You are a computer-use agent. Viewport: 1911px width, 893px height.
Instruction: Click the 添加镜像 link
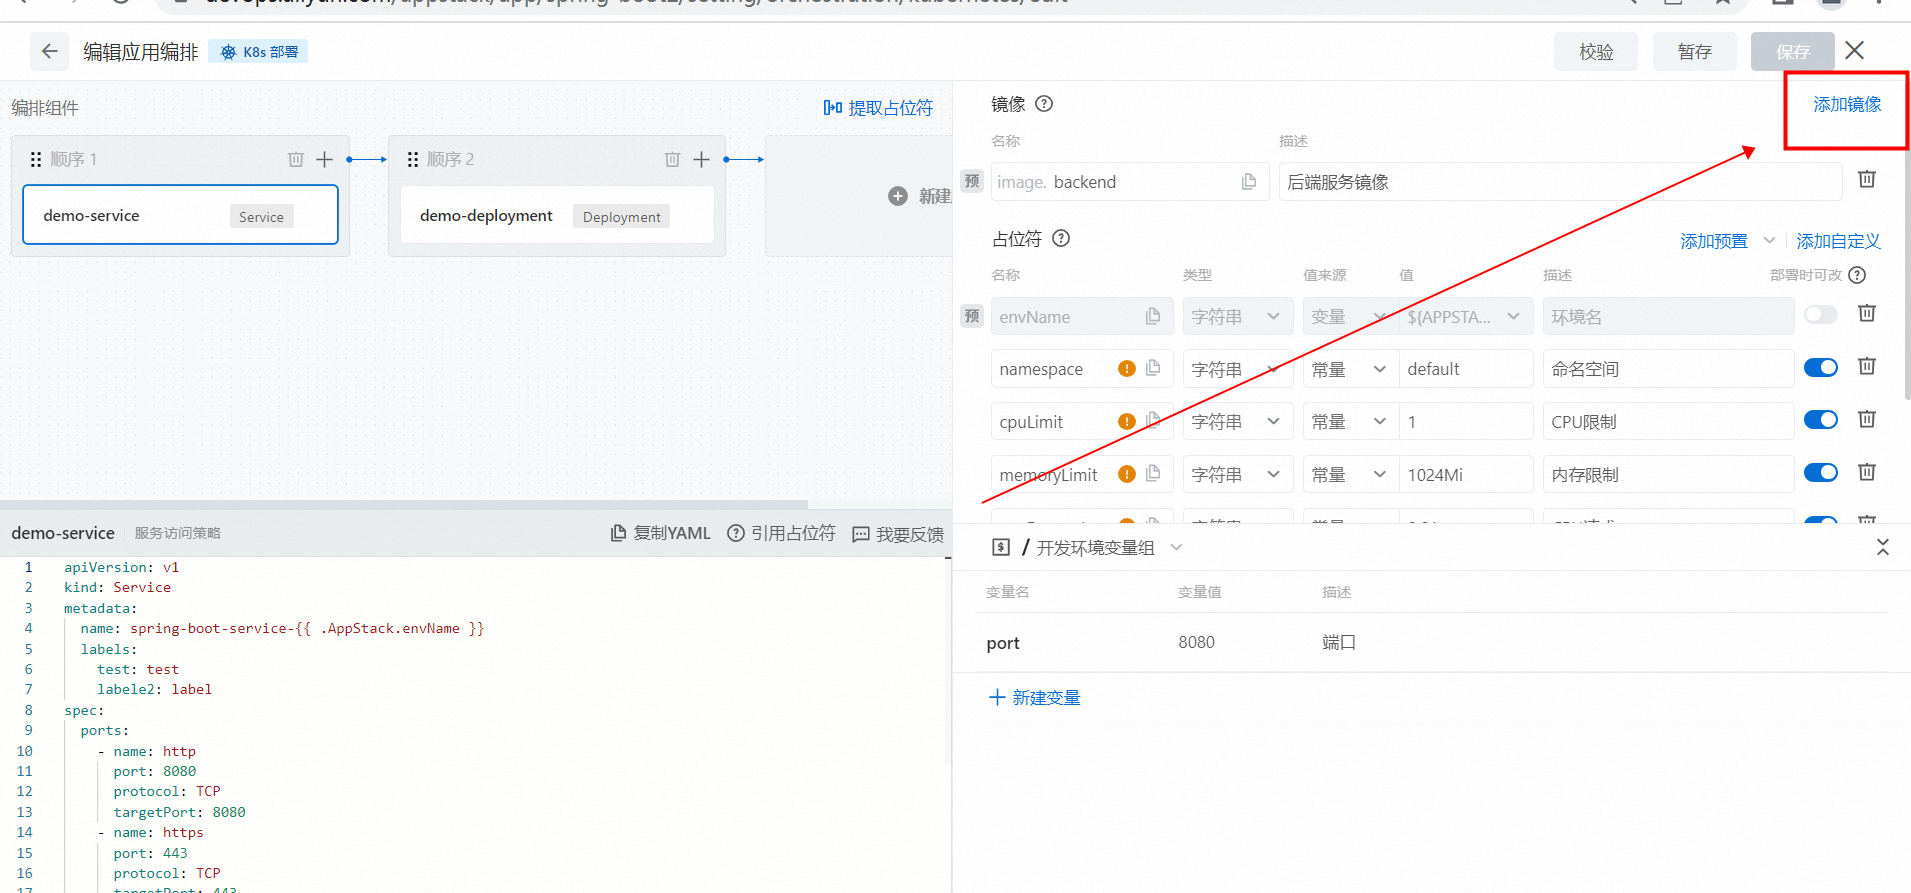(1847, 105)
